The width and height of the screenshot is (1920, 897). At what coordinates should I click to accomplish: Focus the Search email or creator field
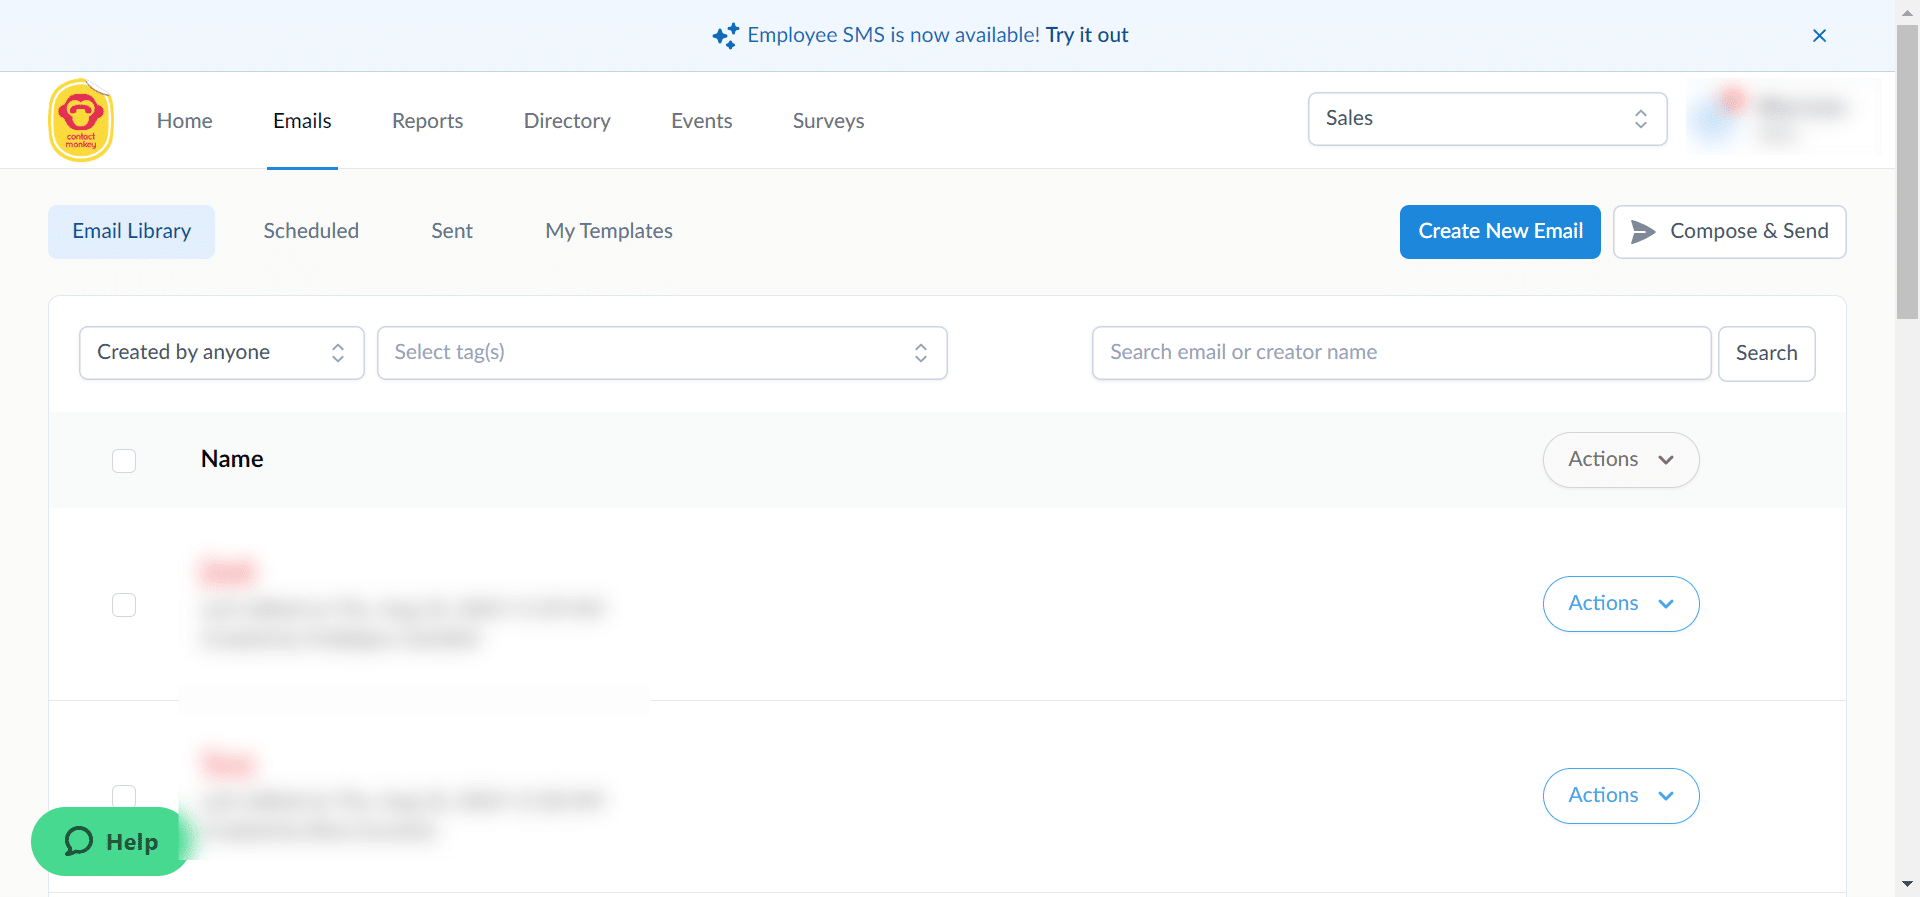[x=1400, y=353]
